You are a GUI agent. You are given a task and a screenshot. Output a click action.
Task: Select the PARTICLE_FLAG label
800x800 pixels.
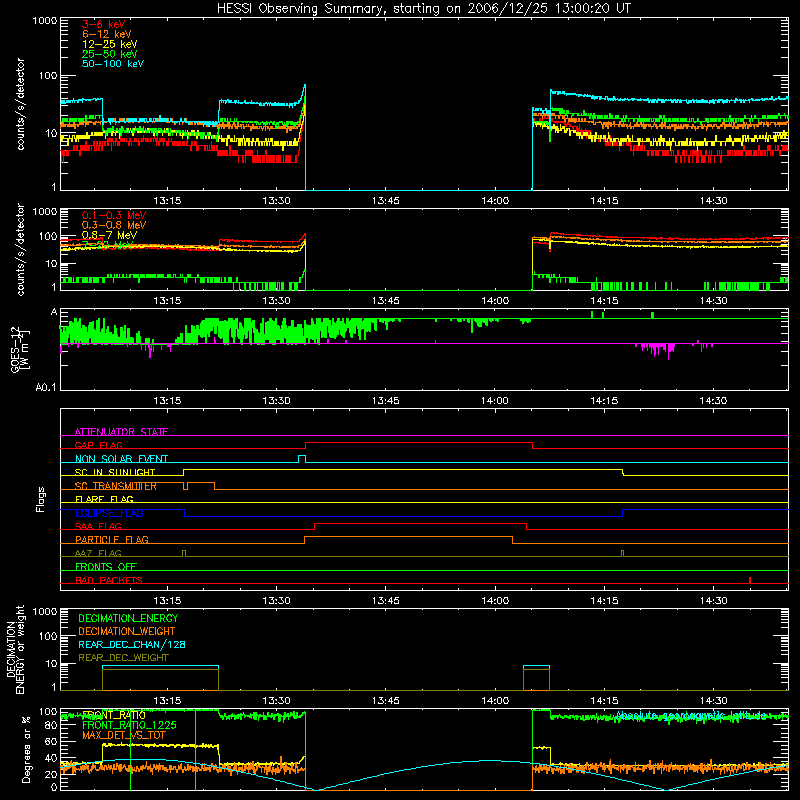(x=112, y=539)
